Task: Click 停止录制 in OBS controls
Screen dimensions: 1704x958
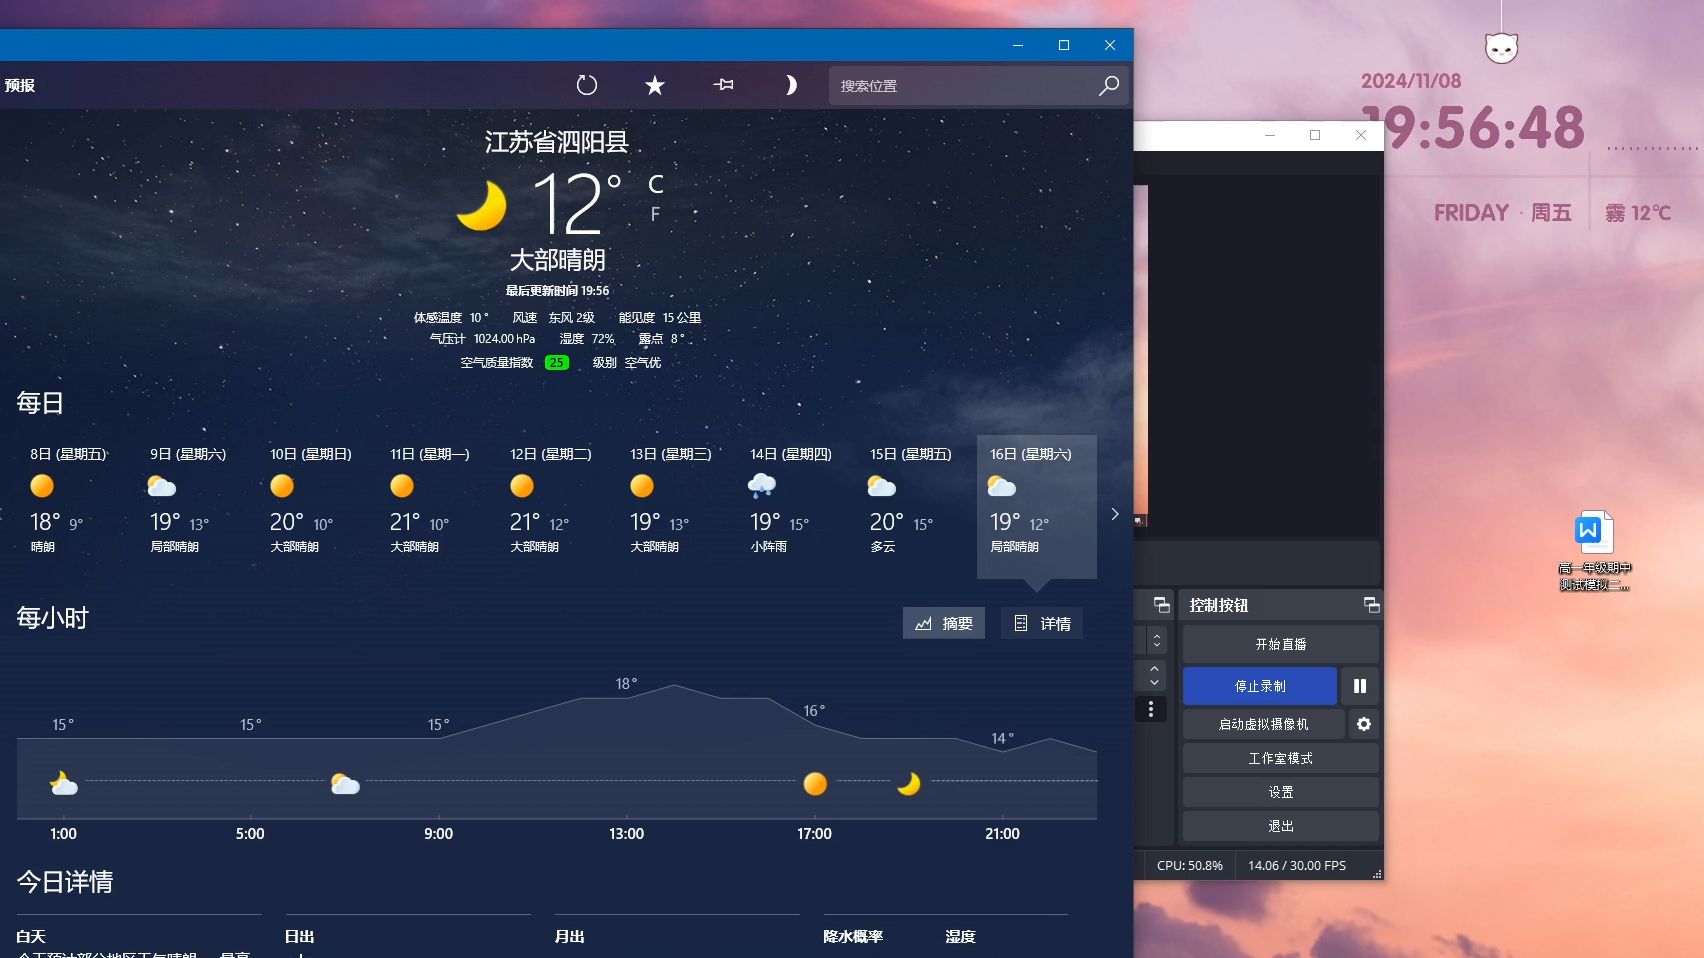Action: click(1260, 686)
